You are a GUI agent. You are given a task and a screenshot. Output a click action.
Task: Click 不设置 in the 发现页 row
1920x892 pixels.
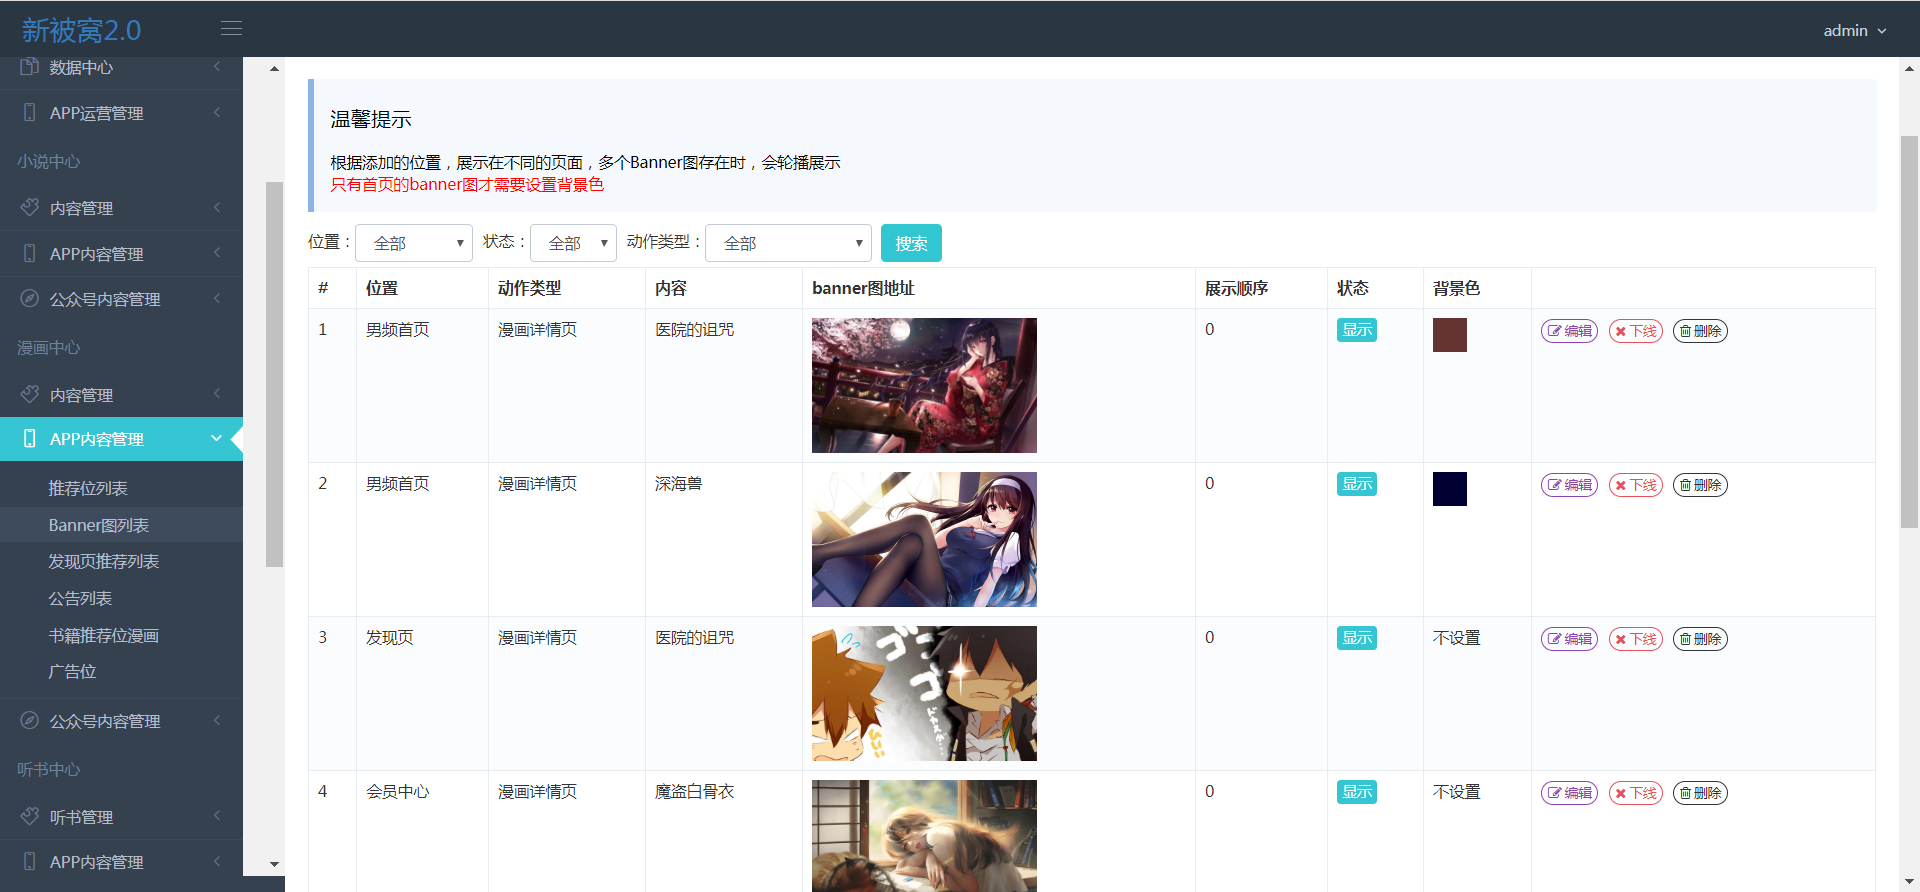coord(1456,637)
